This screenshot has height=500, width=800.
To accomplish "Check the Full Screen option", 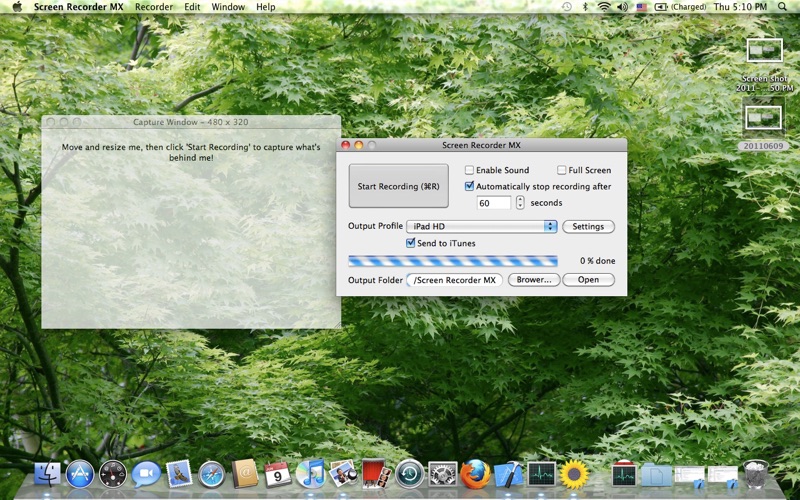I will tap(561, 170).
